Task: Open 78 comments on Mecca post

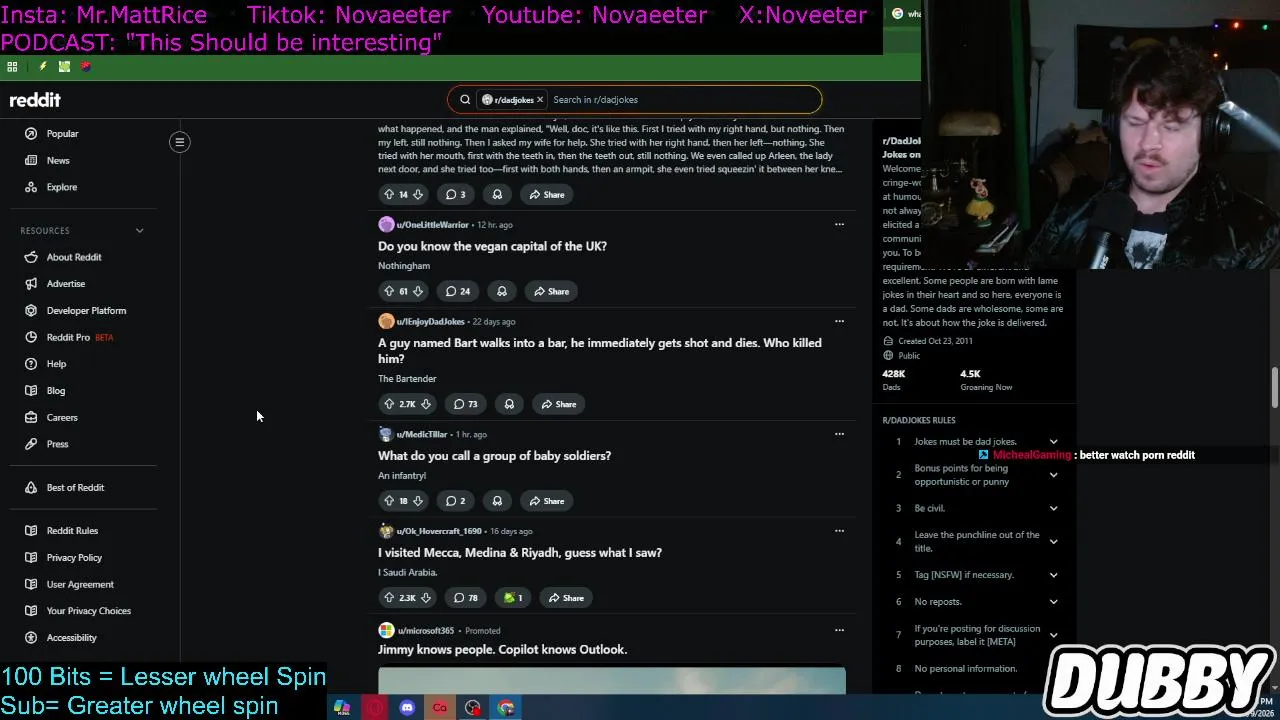Action: tap(466, 598)
